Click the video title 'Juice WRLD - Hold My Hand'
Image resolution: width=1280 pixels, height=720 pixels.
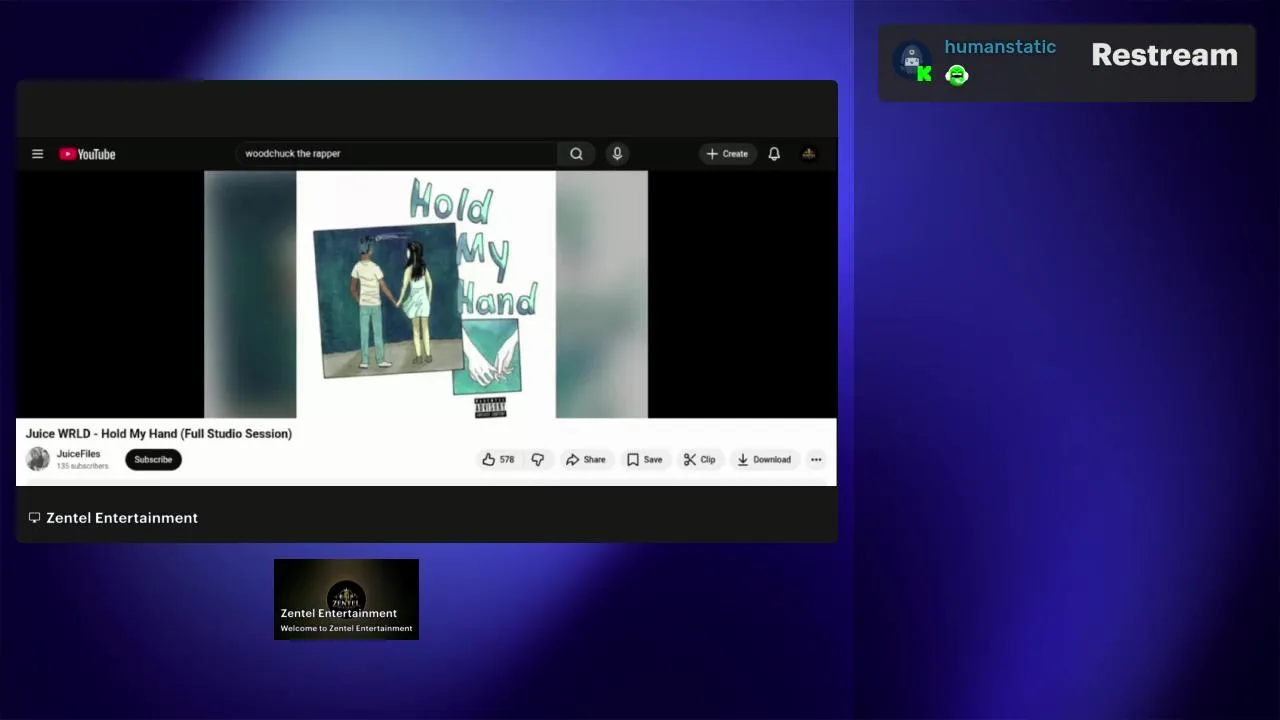click(159, 434)
